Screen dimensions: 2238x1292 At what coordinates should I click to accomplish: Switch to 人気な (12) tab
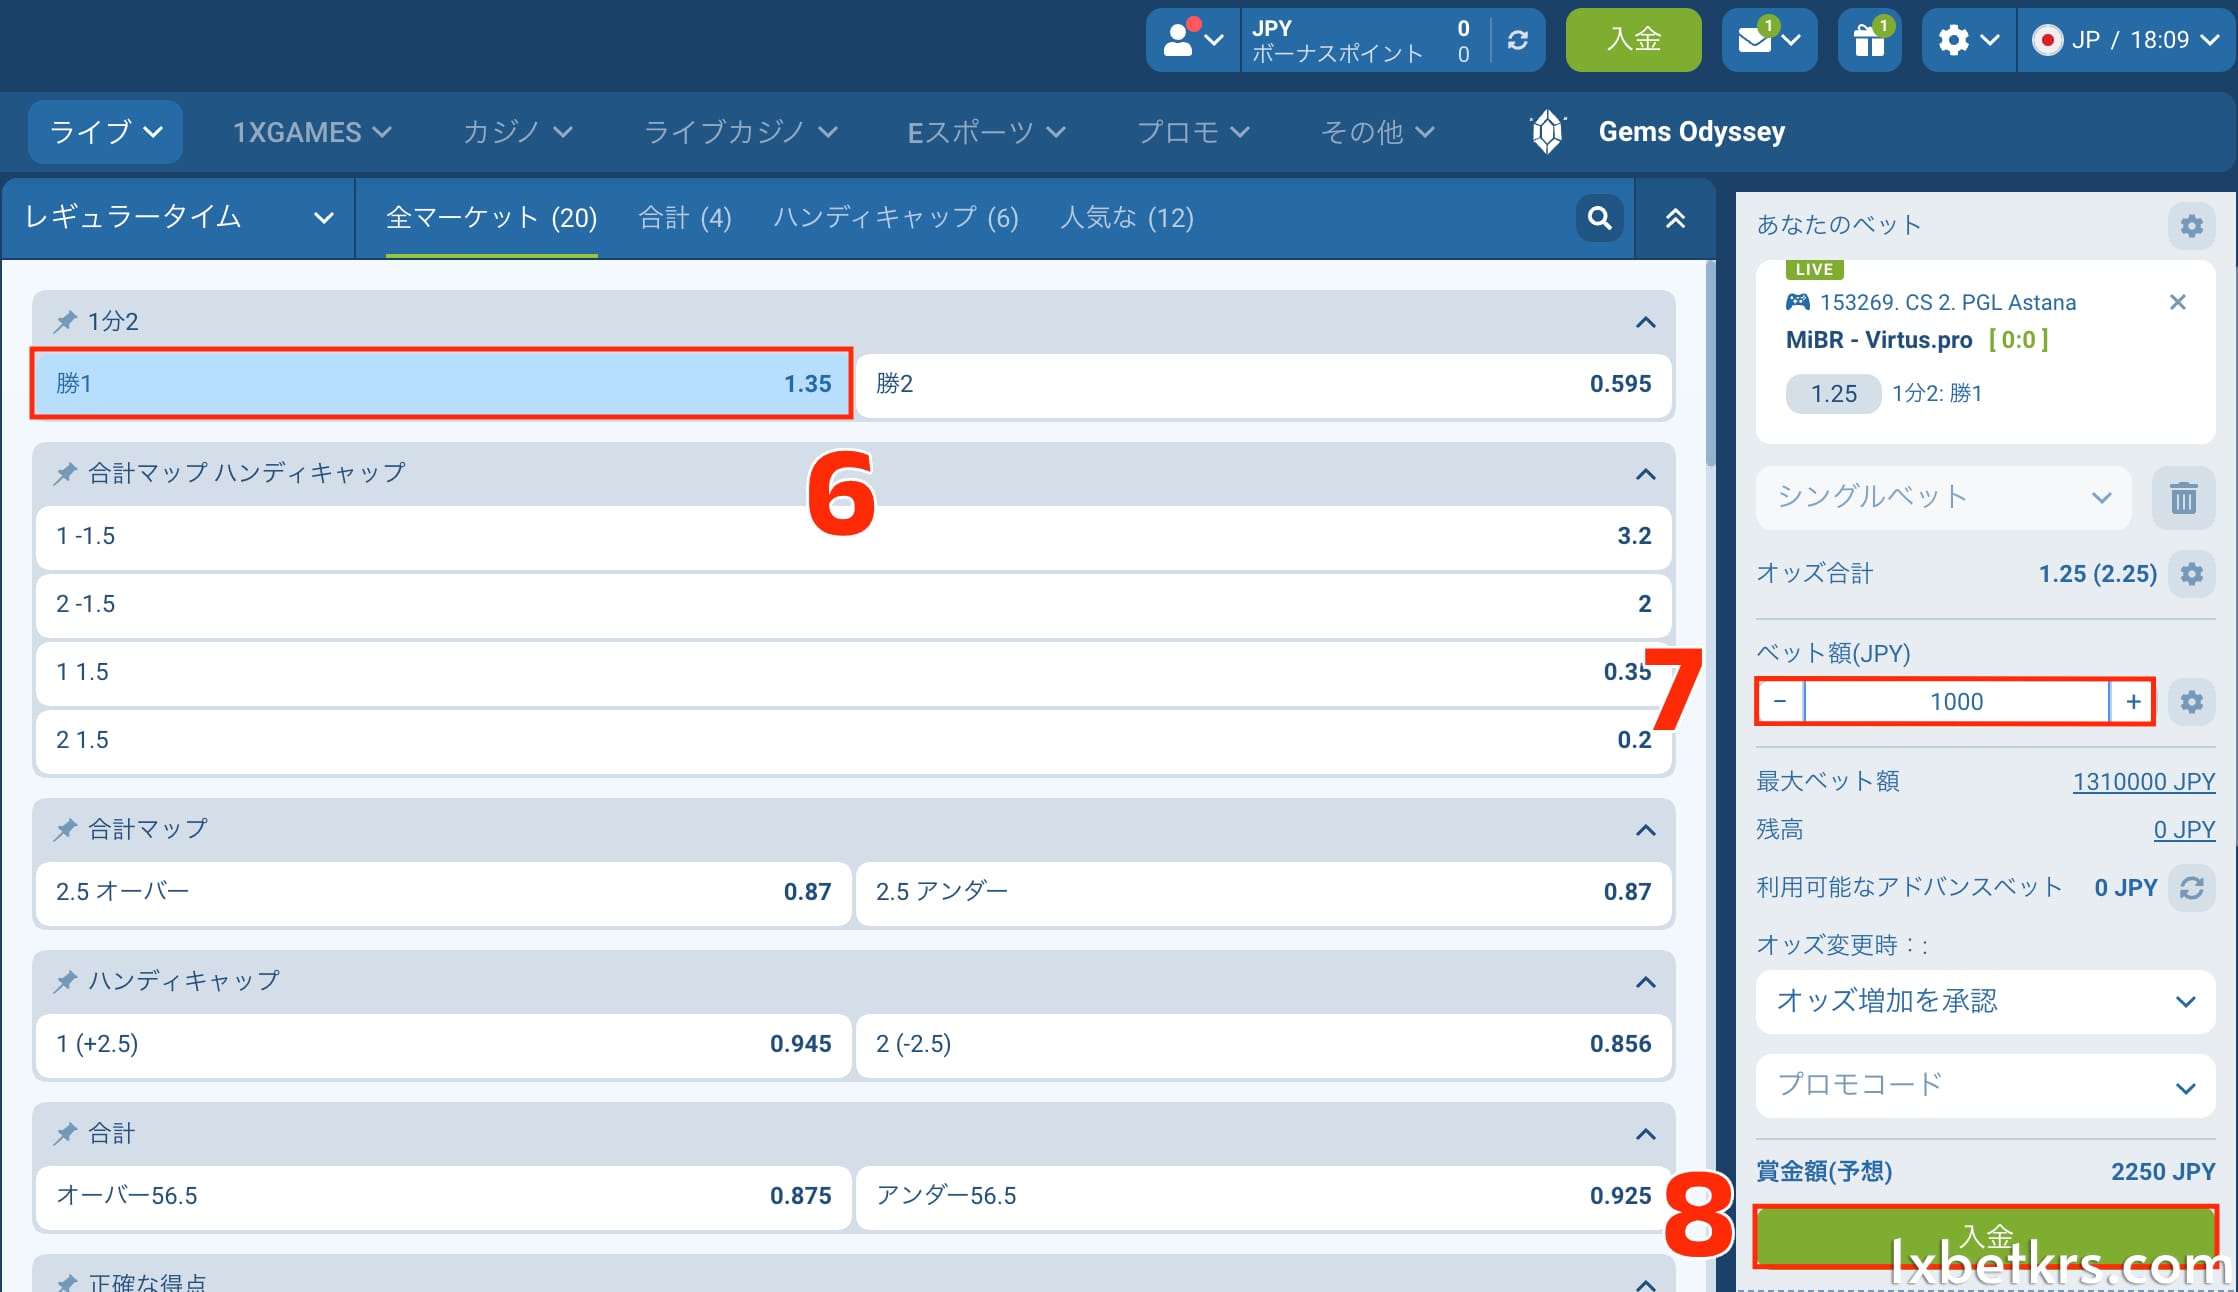[1127, 218]
